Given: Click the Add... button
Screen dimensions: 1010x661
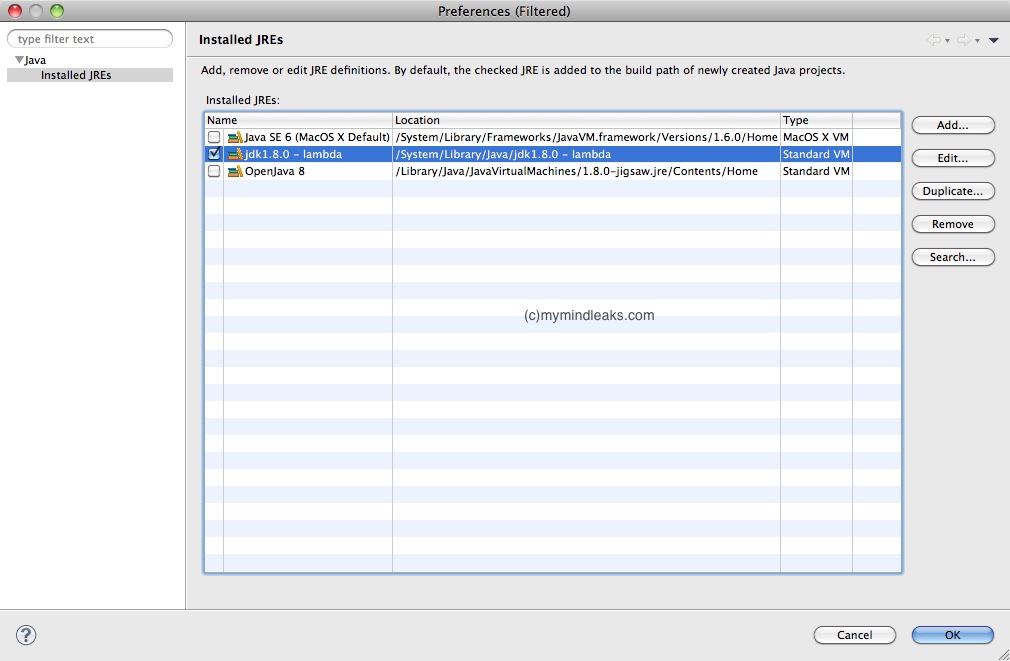Looking at the screenshot, I should pos(953,125).
